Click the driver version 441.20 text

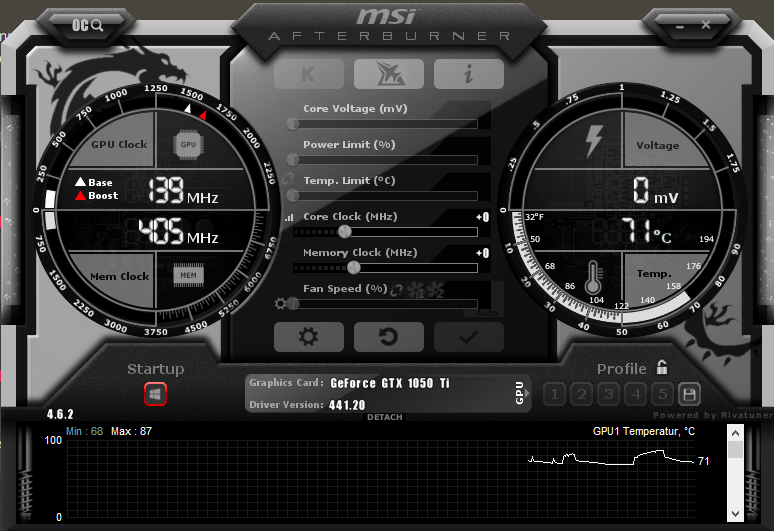coord(347,405)
